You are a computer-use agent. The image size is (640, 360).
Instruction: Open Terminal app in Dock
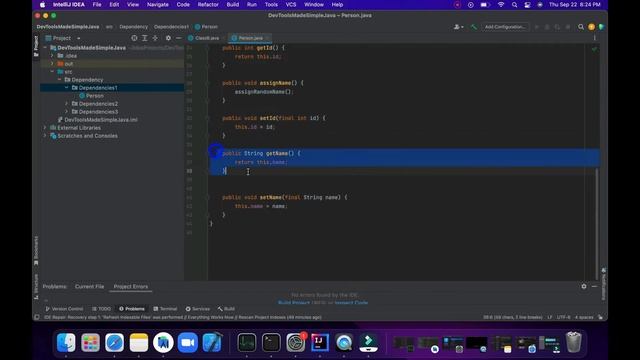tap(271, 342)
